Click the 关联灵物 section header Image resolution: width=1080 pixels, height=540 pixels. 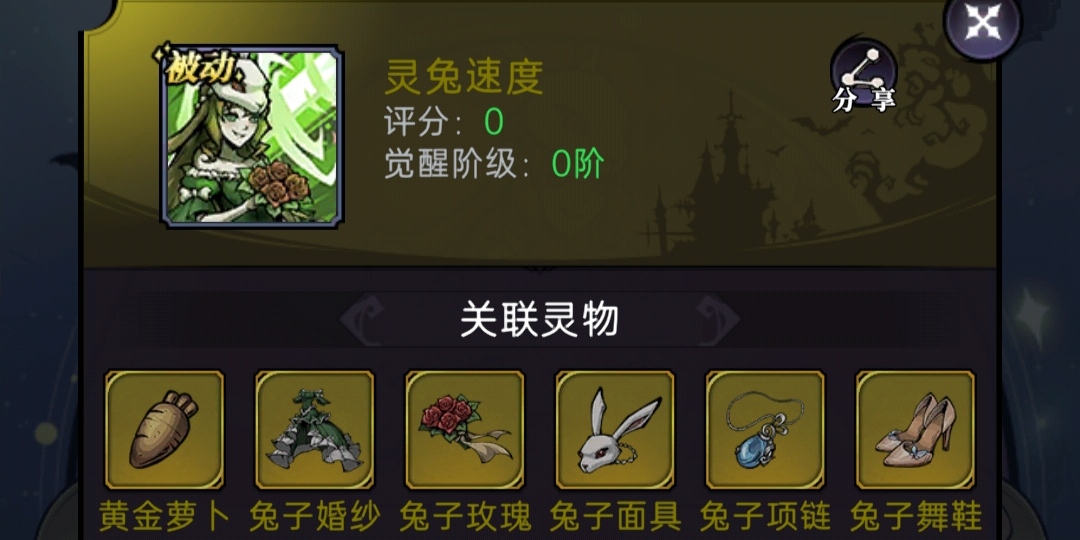coord(539,320)
